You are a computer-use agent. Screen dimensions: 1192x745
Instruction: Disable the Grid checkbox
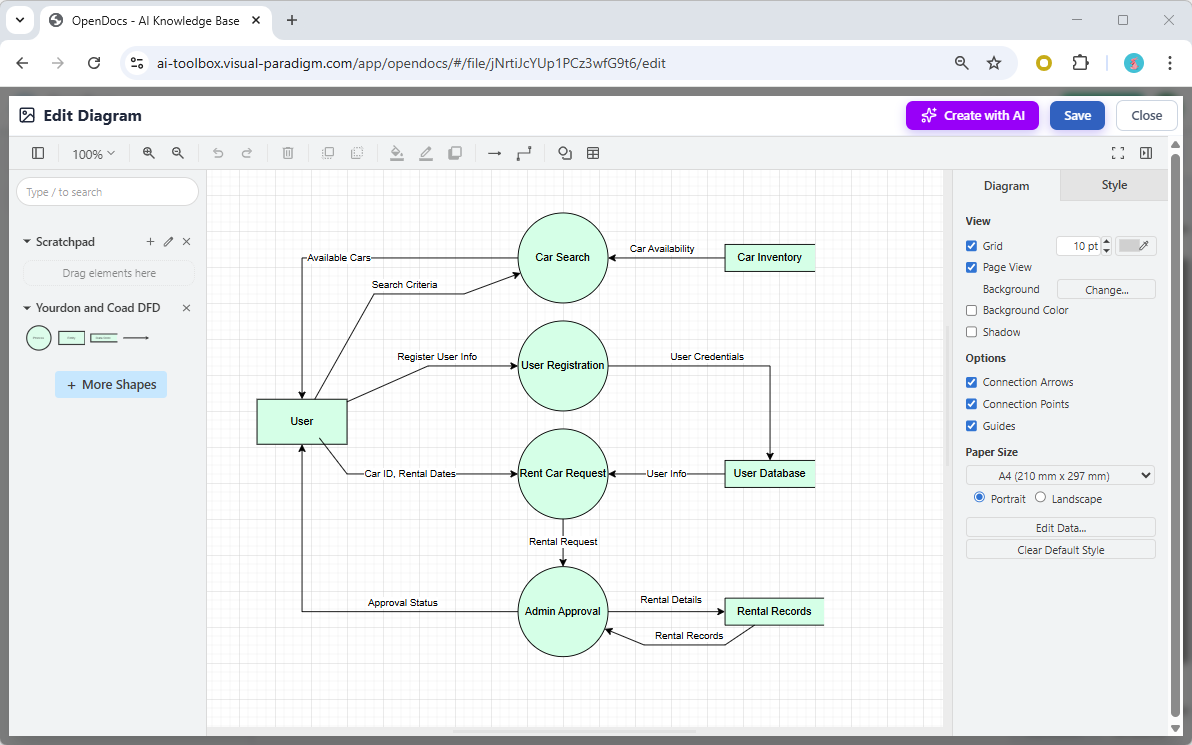[971, 245]
